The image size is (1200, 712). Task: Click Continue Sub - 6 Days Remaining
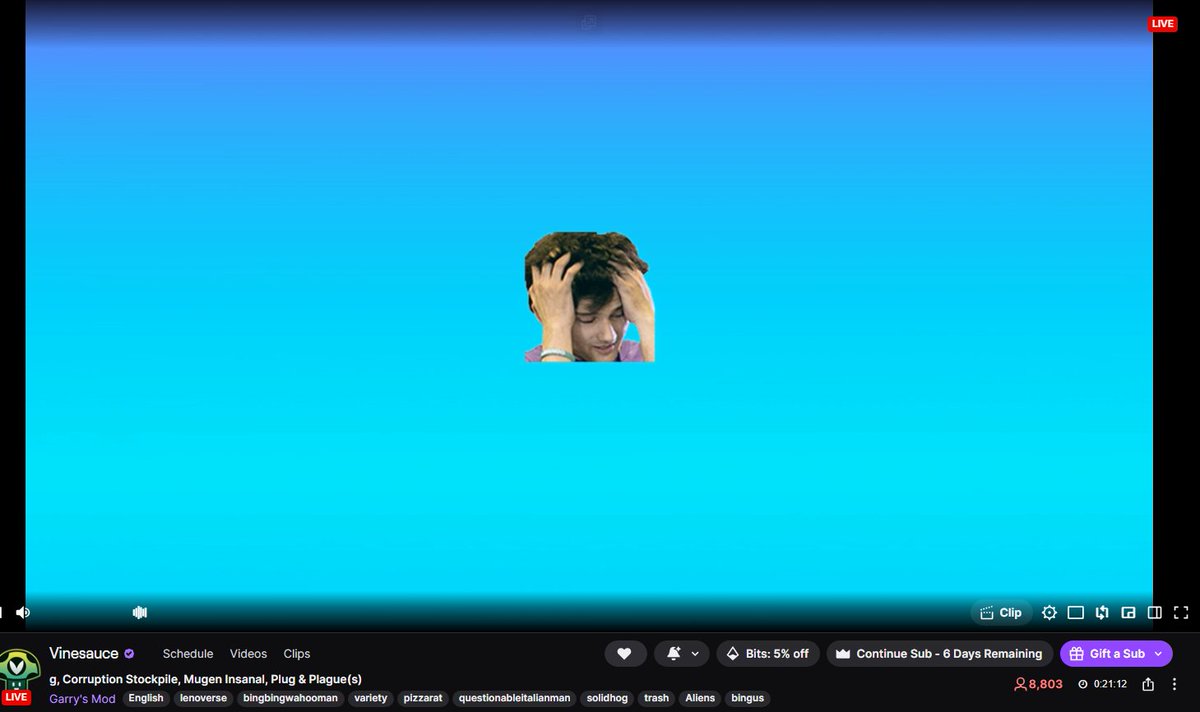pyautogui.click(x=939, y=654)
